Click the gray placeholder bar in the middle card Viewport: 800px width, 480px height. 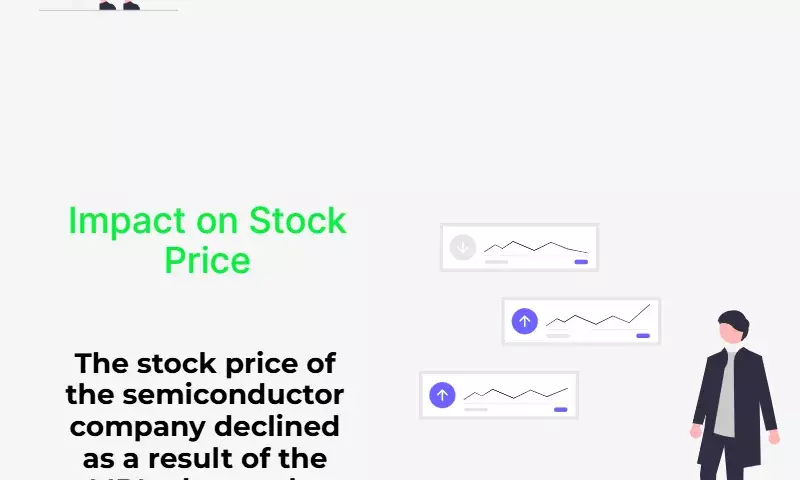pyautogui.click(x=558, y=336)
